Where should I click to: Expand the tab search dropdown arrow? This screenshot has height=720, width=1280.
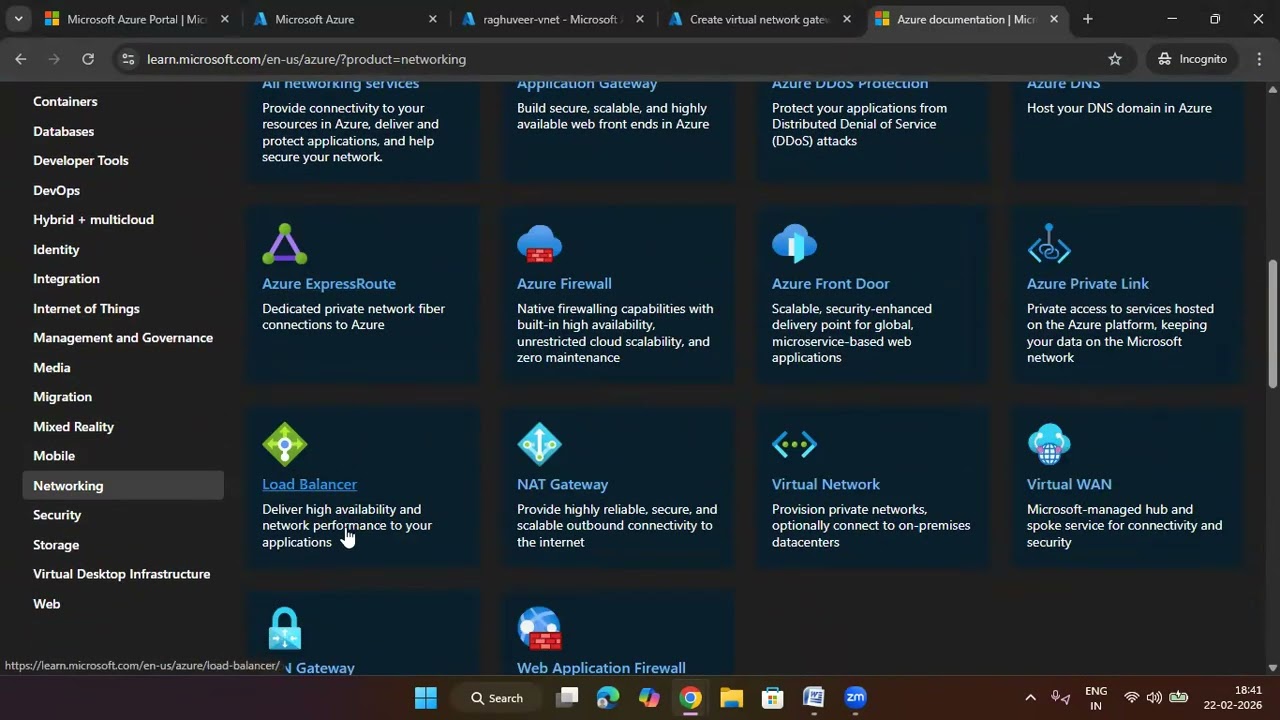tap(18, 19)
